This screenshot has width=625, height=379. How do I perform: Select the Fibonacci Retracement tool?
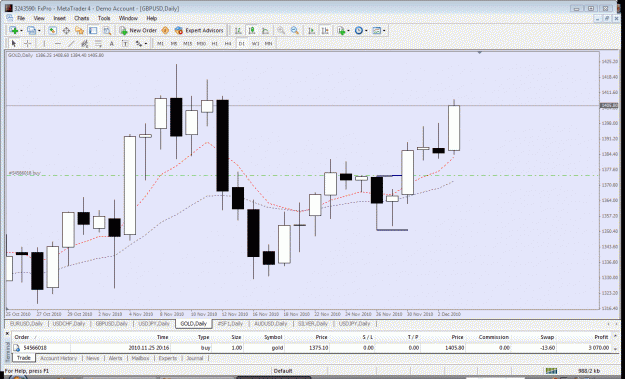pyautogui.click(x=98, y=43)
